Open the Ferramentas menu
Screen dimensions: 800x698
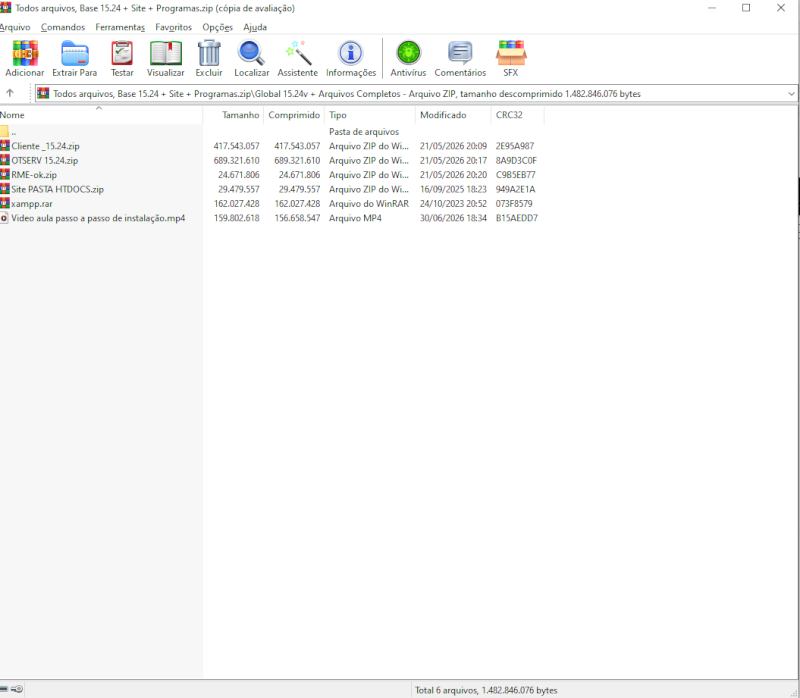point(120,27)
